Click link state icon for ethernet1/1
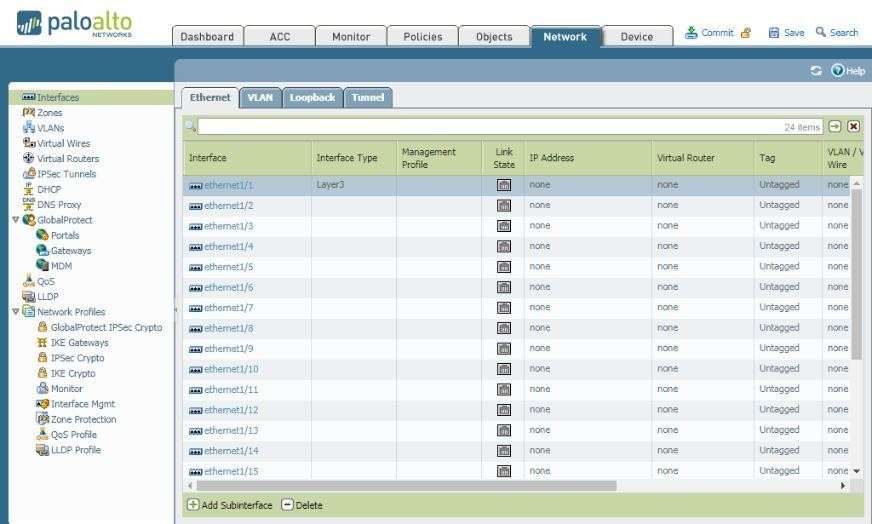 point(504,185)
